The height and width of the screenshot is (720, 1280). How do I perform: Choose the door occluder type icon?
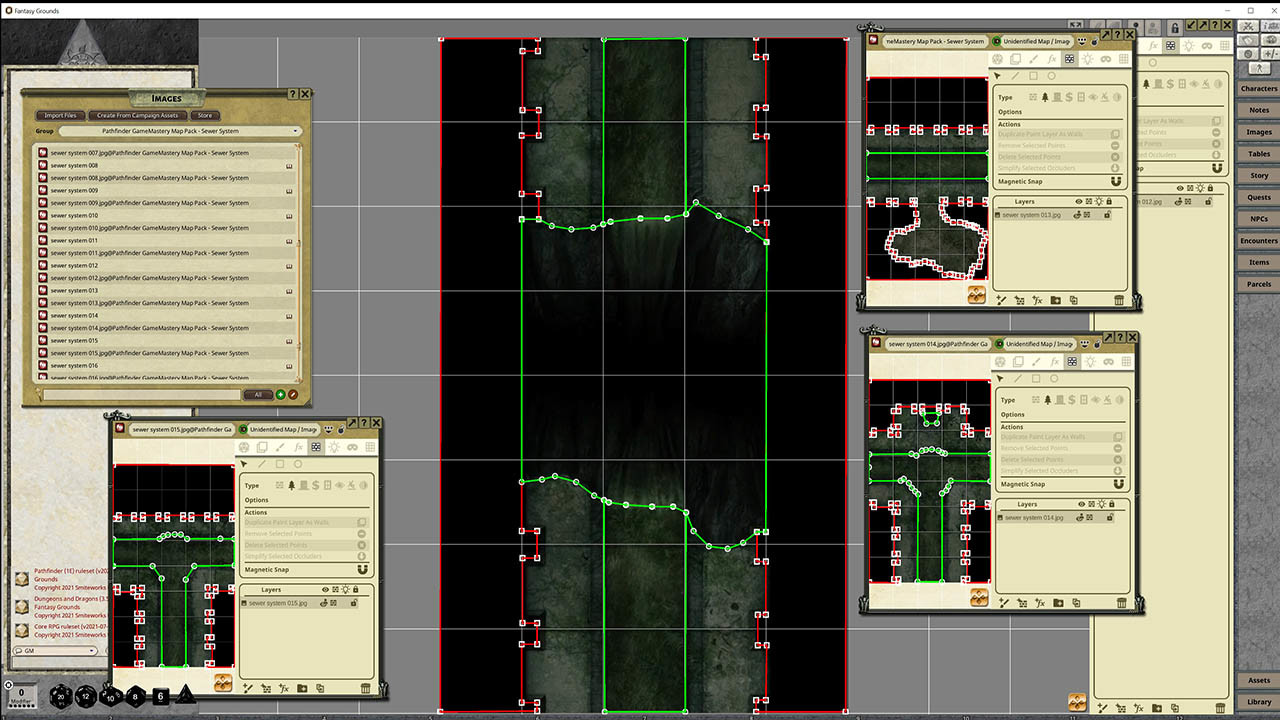328,486
